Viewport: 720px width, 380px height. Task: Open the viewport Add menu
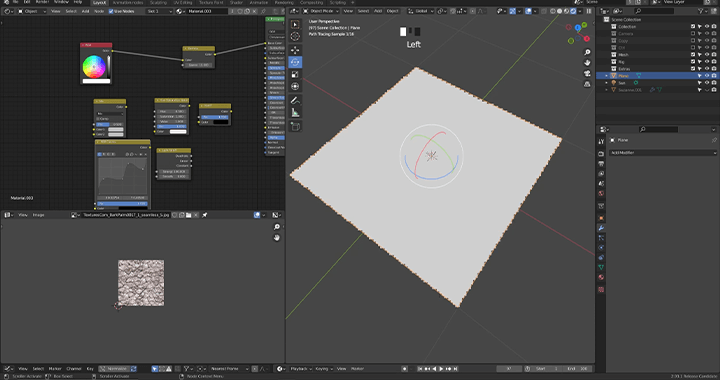point(378,11)
